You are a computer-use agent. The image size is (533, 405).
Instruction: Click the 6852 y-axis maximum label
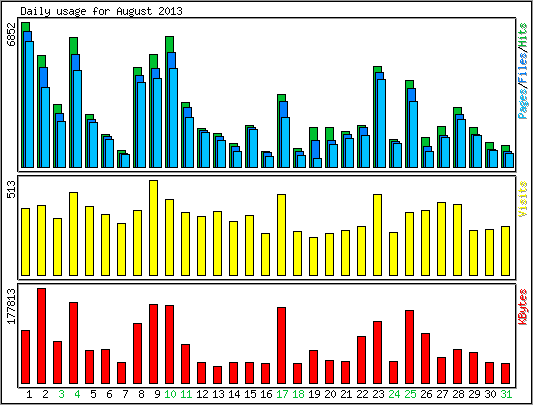[11, 34]
